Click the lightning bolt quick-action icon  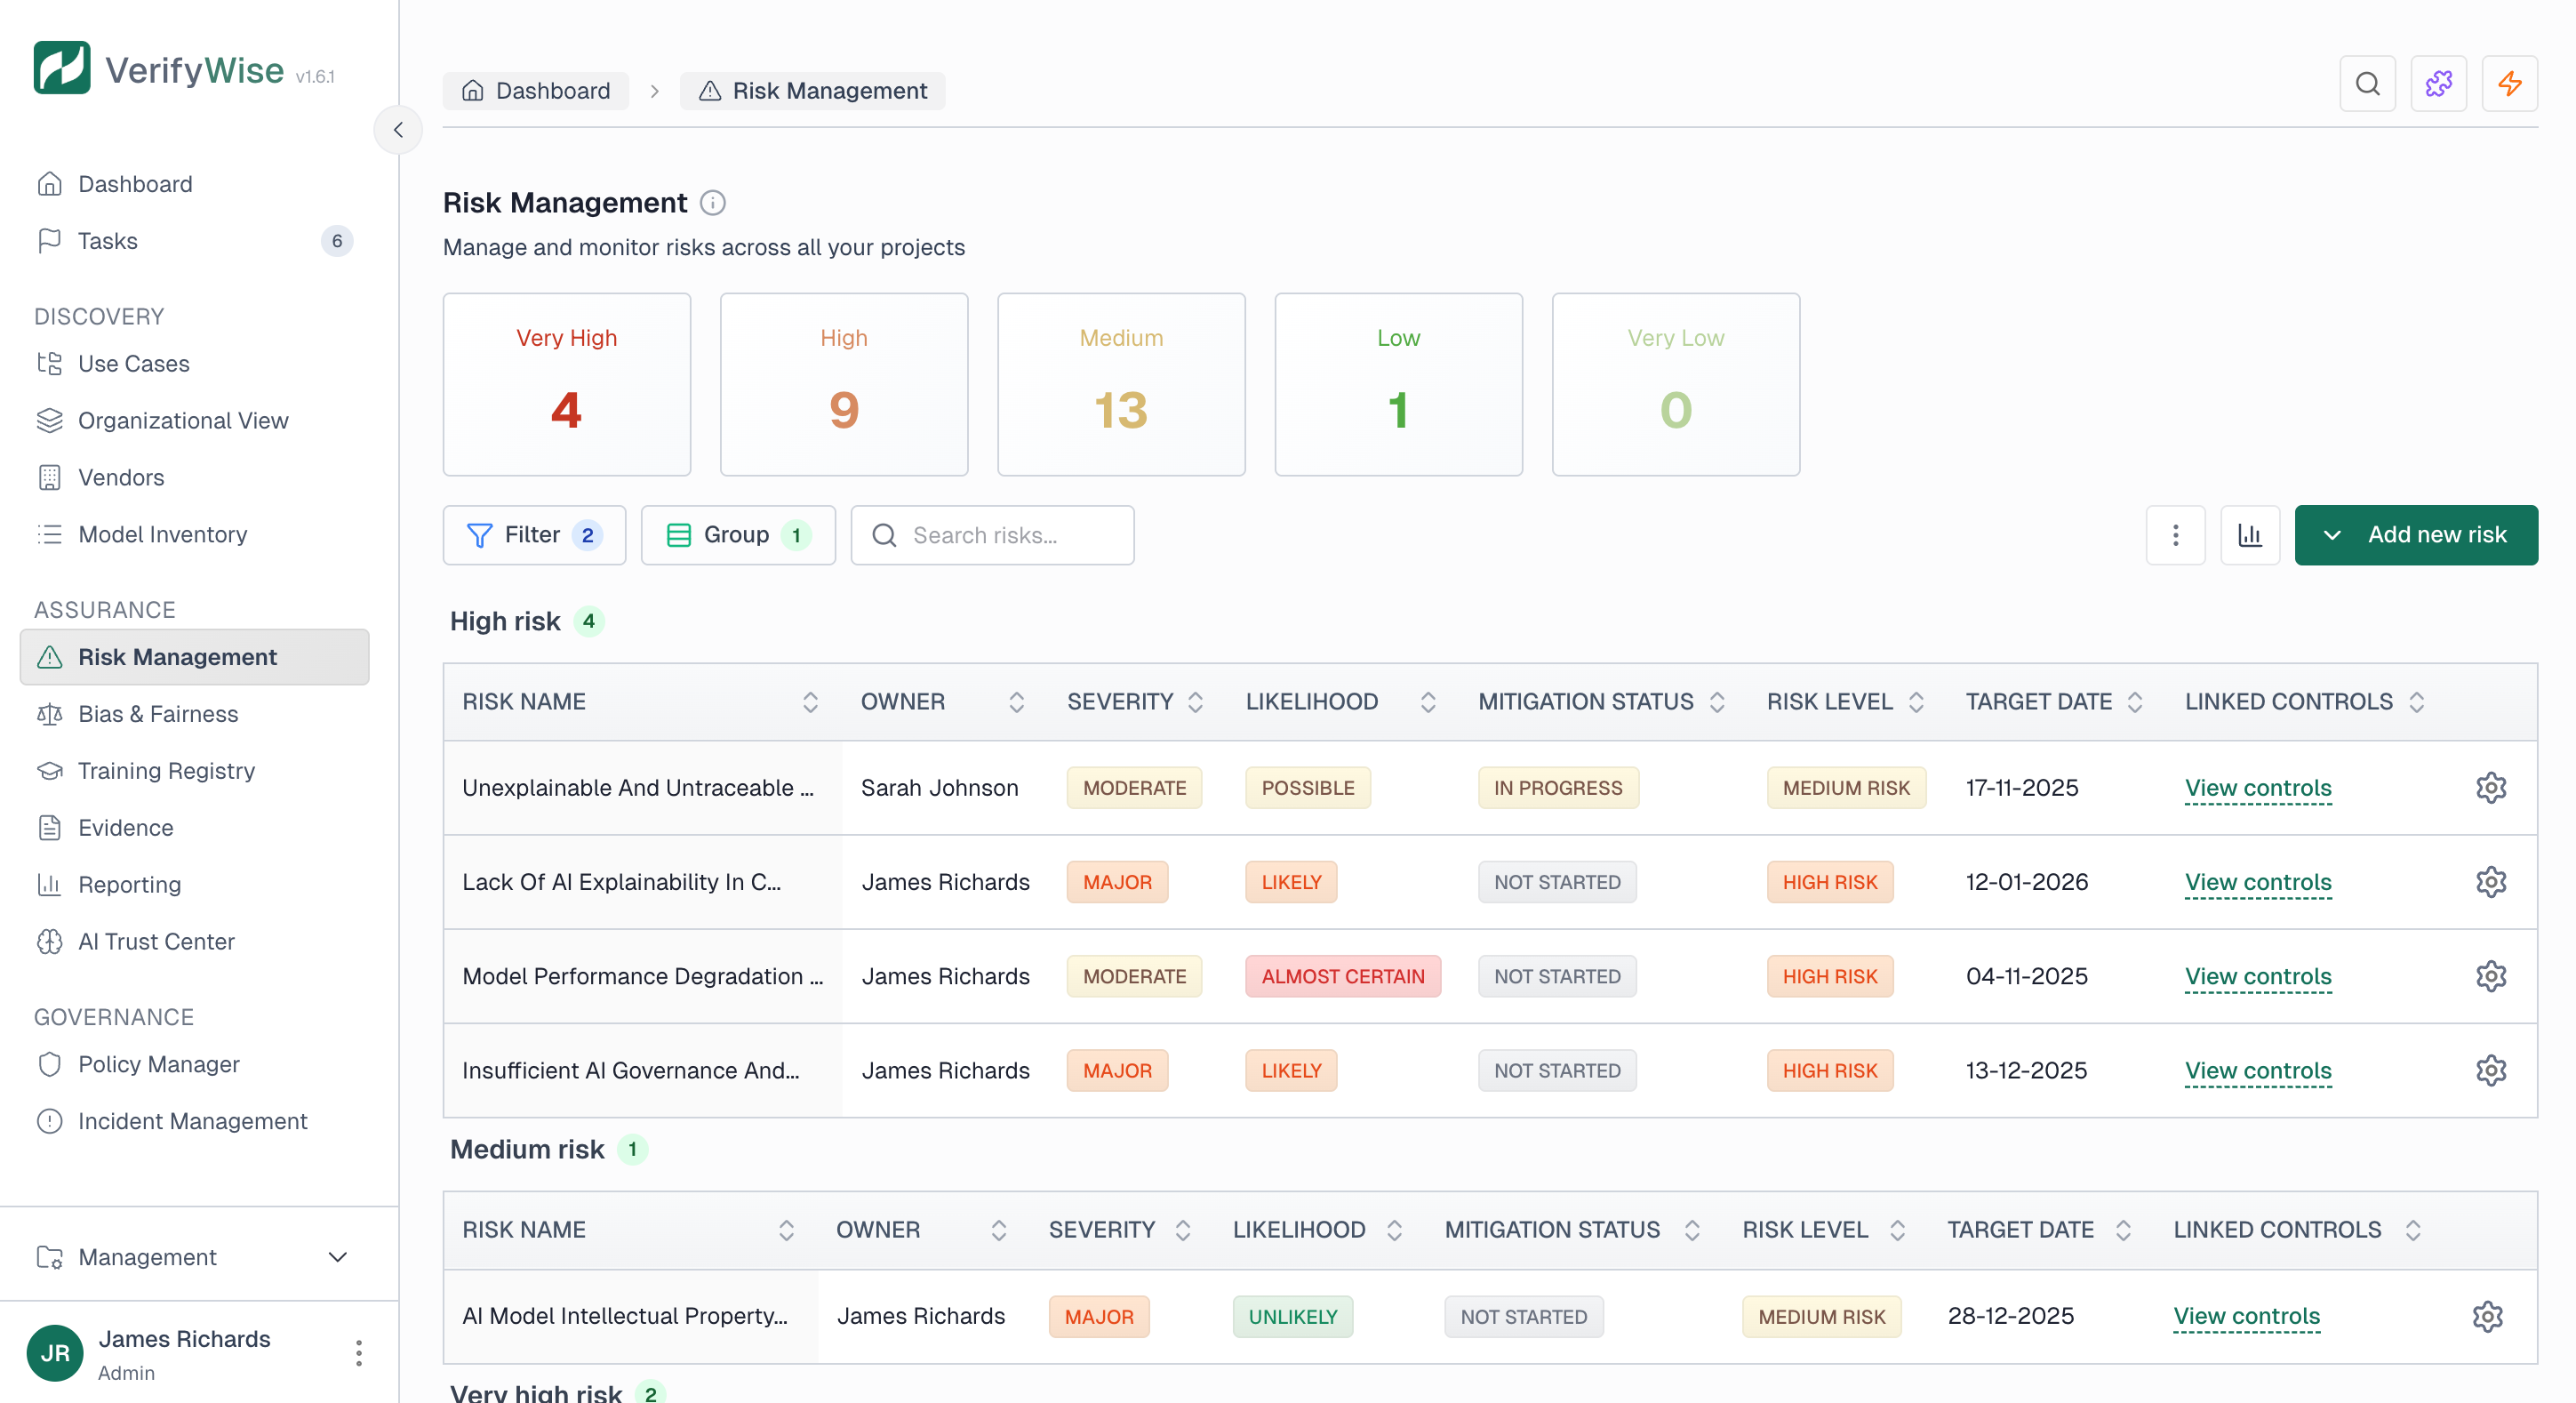click(x=2510, y=84)
